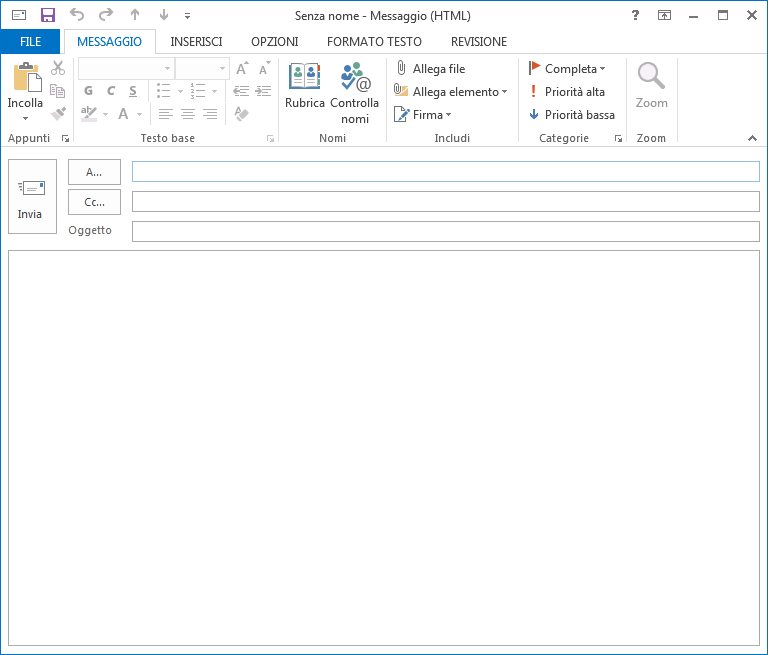Click the A... recipients button

click(94, 172)
